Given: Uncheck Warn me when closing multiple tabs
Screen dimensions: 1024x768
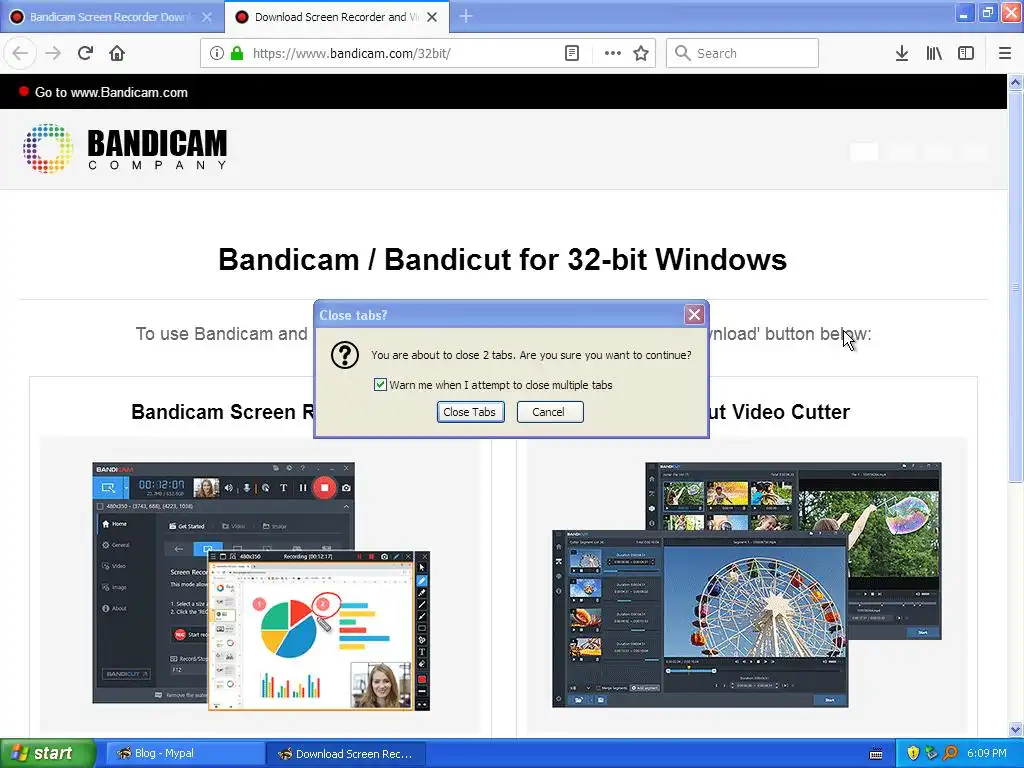Looking at the screenshot, I should tap(380, 385).
